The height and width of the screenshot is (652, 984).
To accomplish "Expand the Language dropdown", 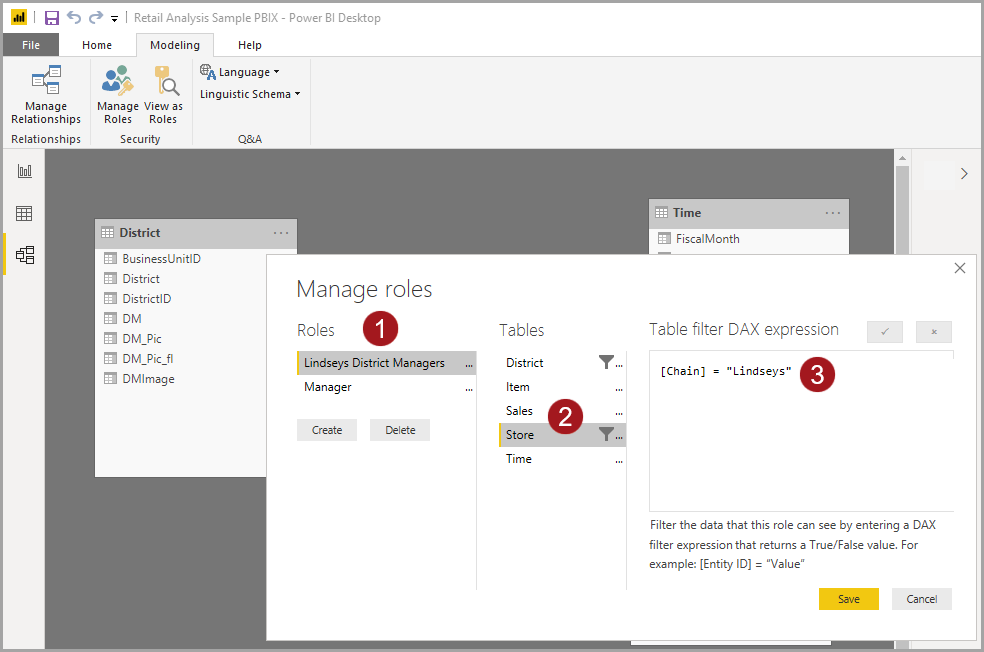I will (240, 72).
